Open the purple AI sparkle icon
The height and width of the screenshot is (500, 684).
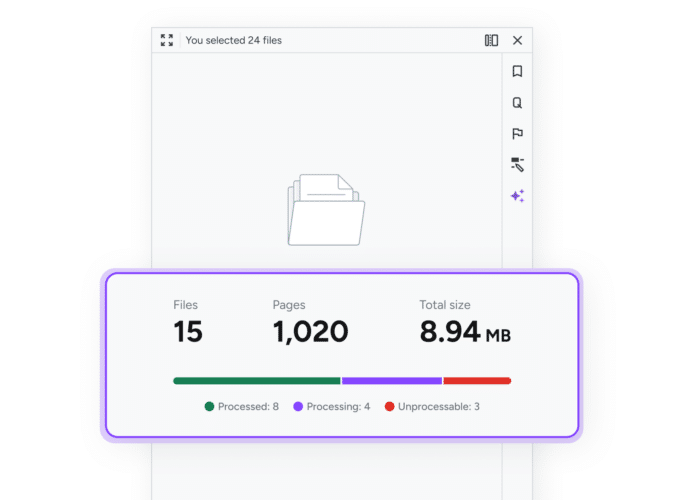517,196
